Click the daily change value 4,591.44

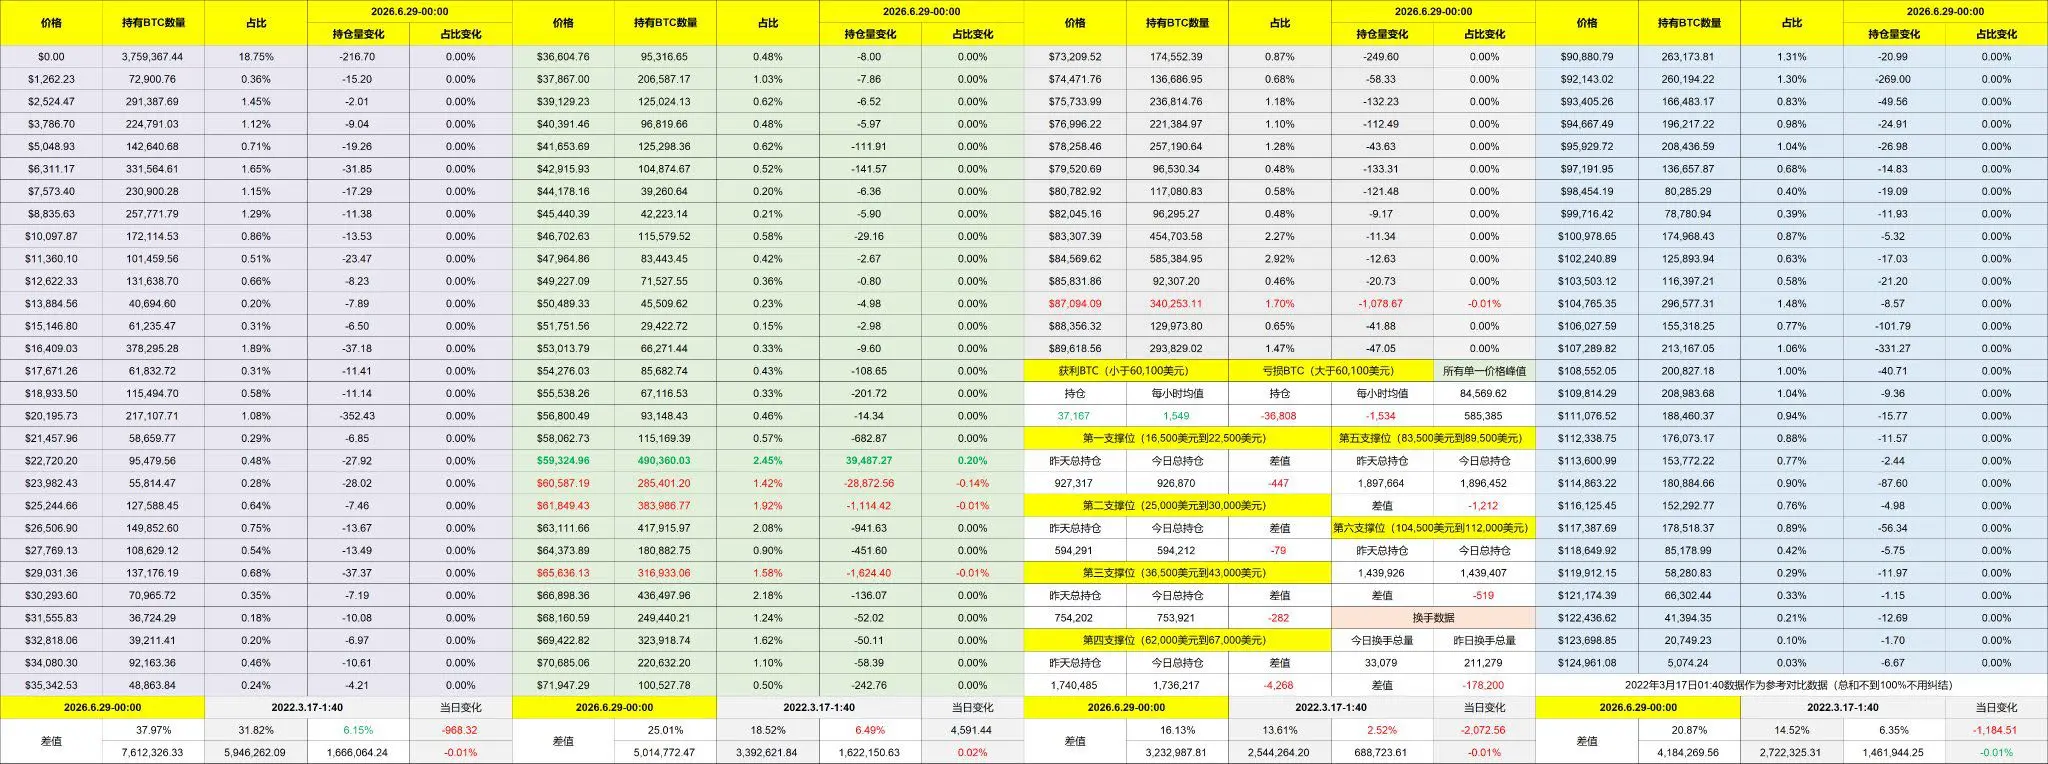point(972,730)
